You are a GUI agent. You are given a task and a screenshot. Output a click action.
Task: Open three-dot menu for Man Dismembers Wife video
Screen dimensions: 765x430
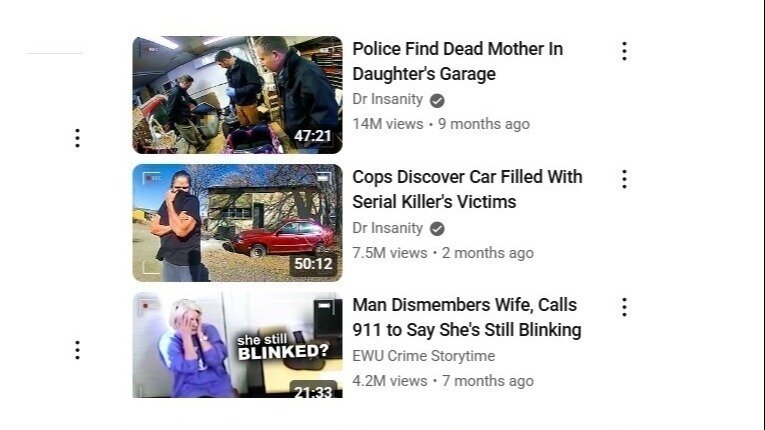[624, 307]
